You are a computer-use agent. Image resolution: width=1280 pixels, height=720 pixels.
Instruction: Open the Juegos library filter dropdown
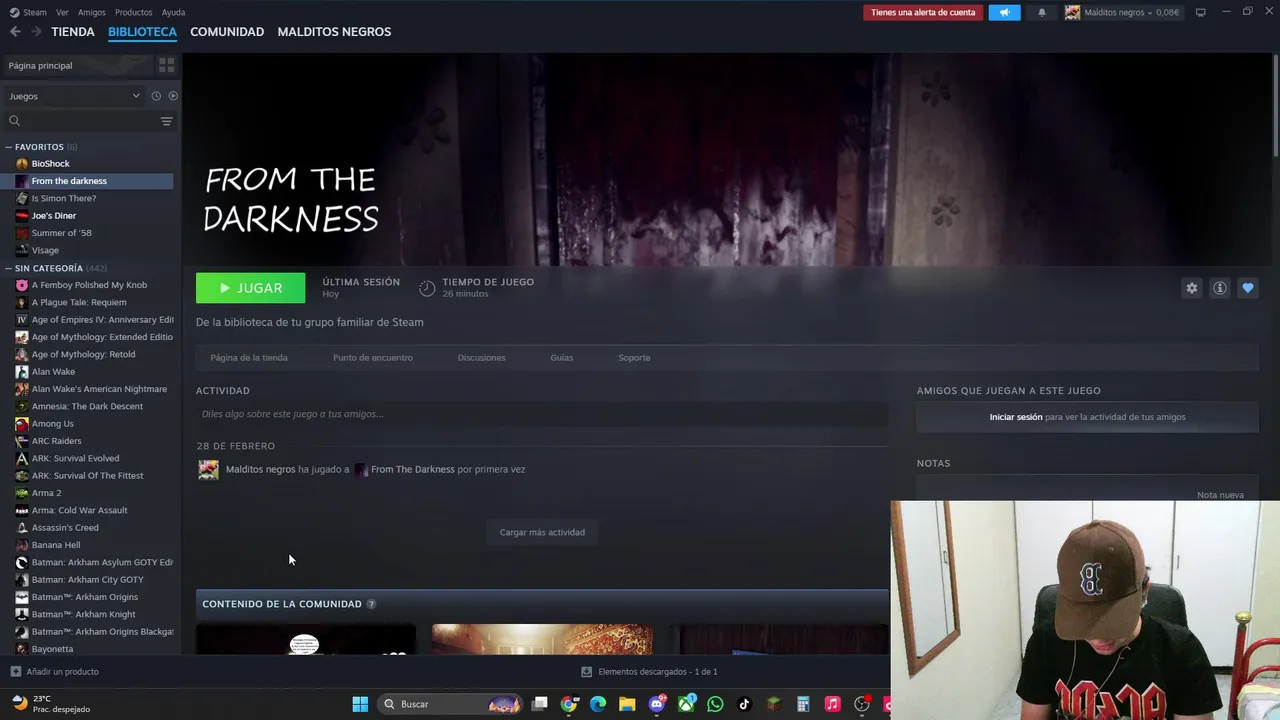74,96
